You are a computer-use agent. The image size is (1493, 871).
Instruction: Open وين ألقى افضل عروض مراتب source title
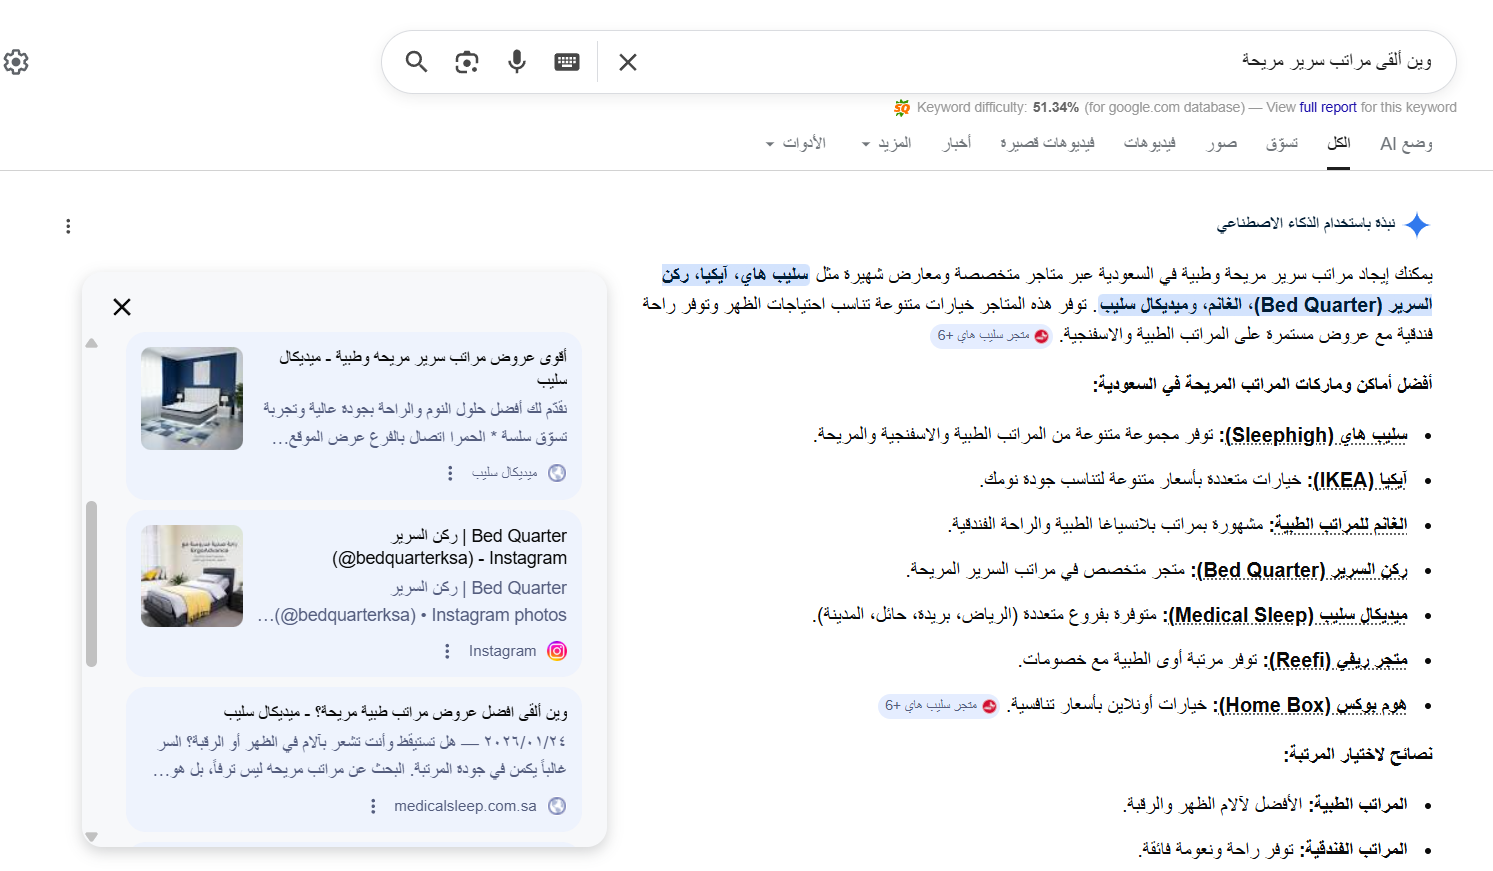(396, 712)
